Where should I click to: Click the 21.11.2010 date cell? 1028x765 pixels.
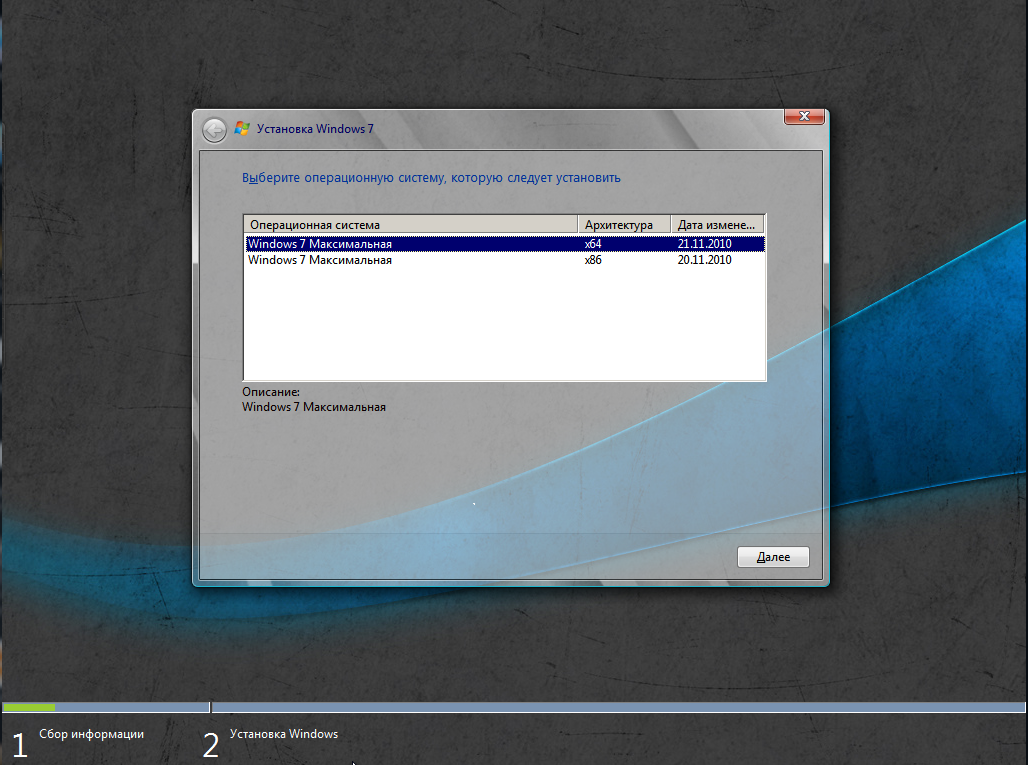(x=705, y=244)
